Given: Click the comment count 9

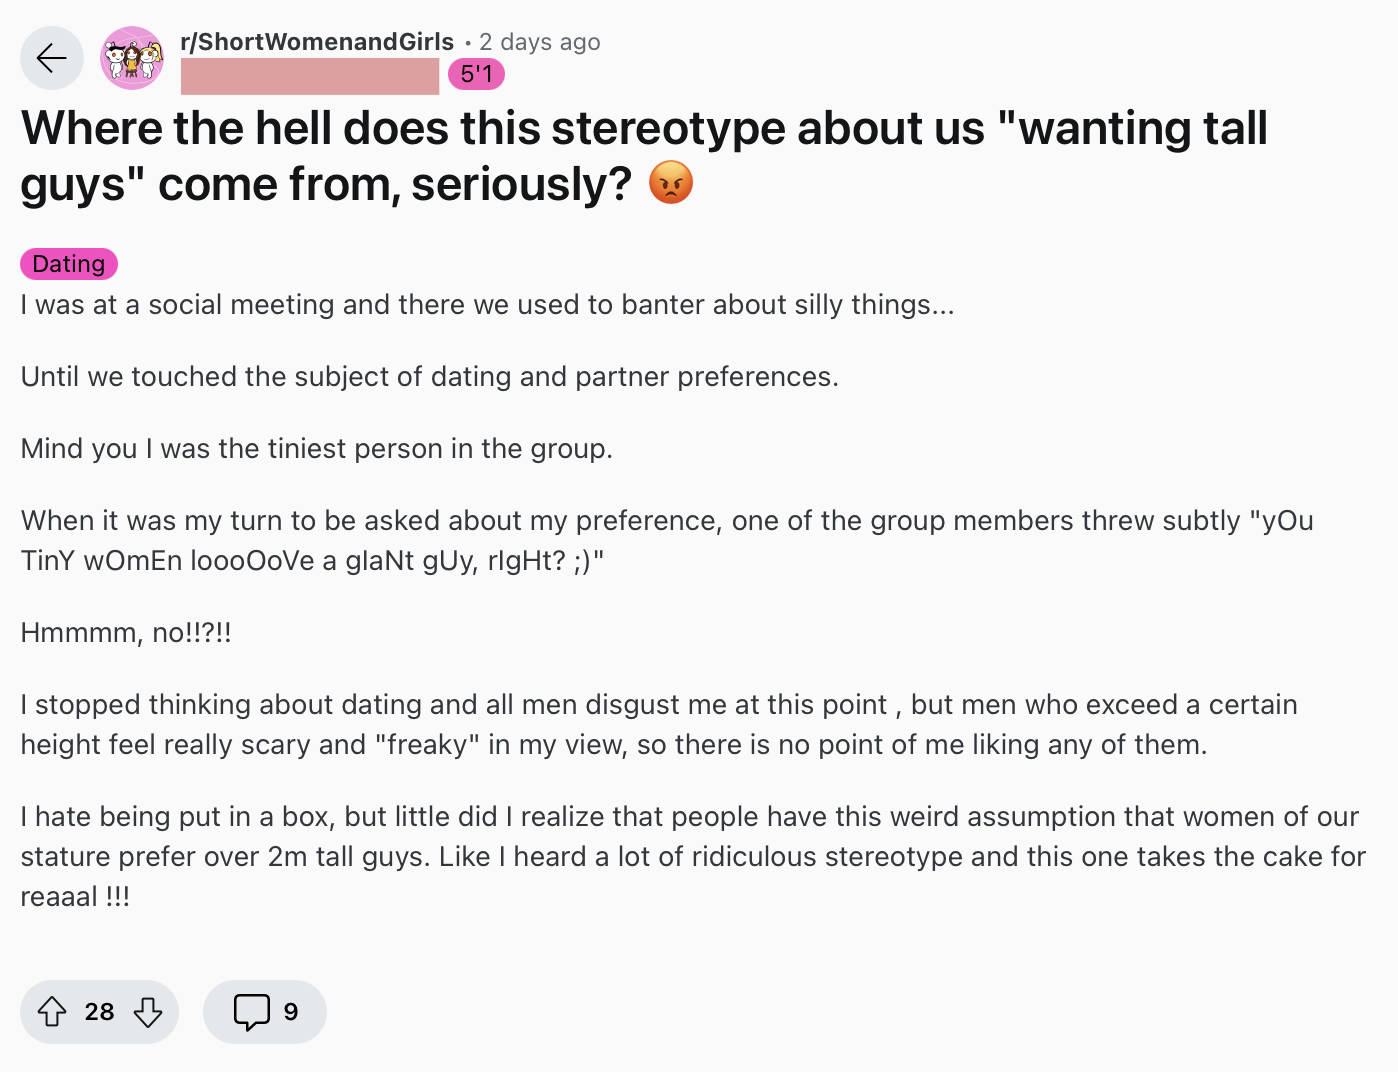Looking at the screenshot, I should click(291, 1012).
